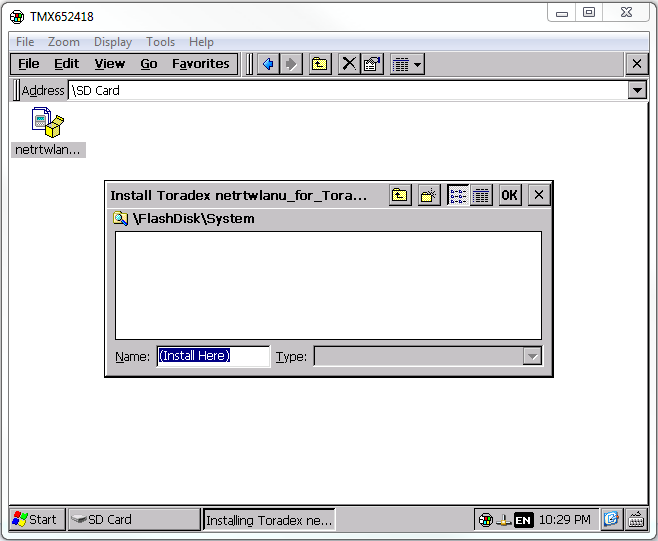Click the Forward arrow in explorer toolbar
This screenshot has width=658, height=541.
pos(291,64)
